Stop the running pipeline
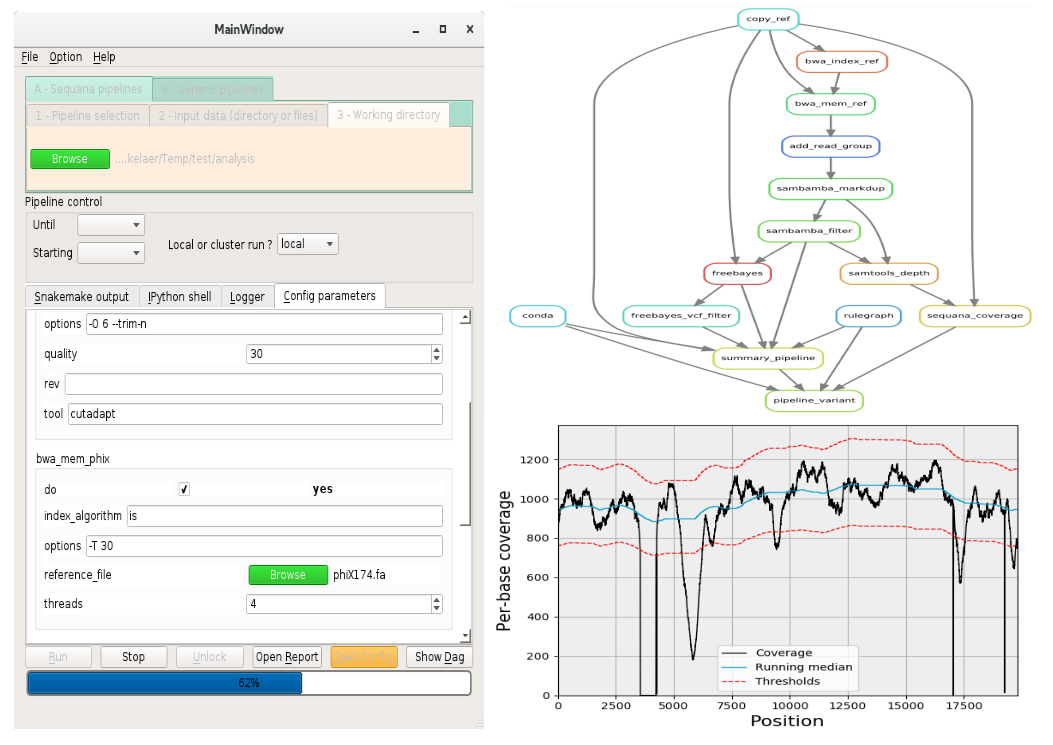Screen dimensions: 1053x745 tap(133, 657)
